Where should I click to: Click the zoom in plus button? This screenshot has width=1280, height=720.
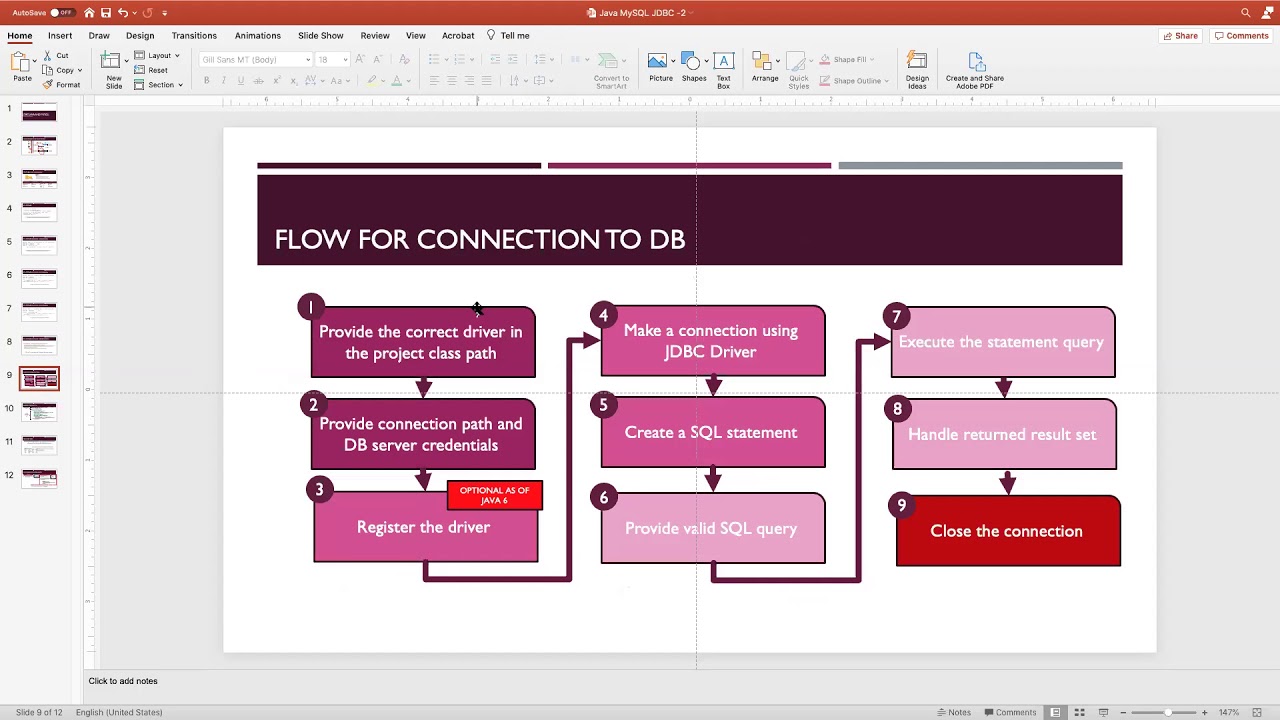[1204, 712]
